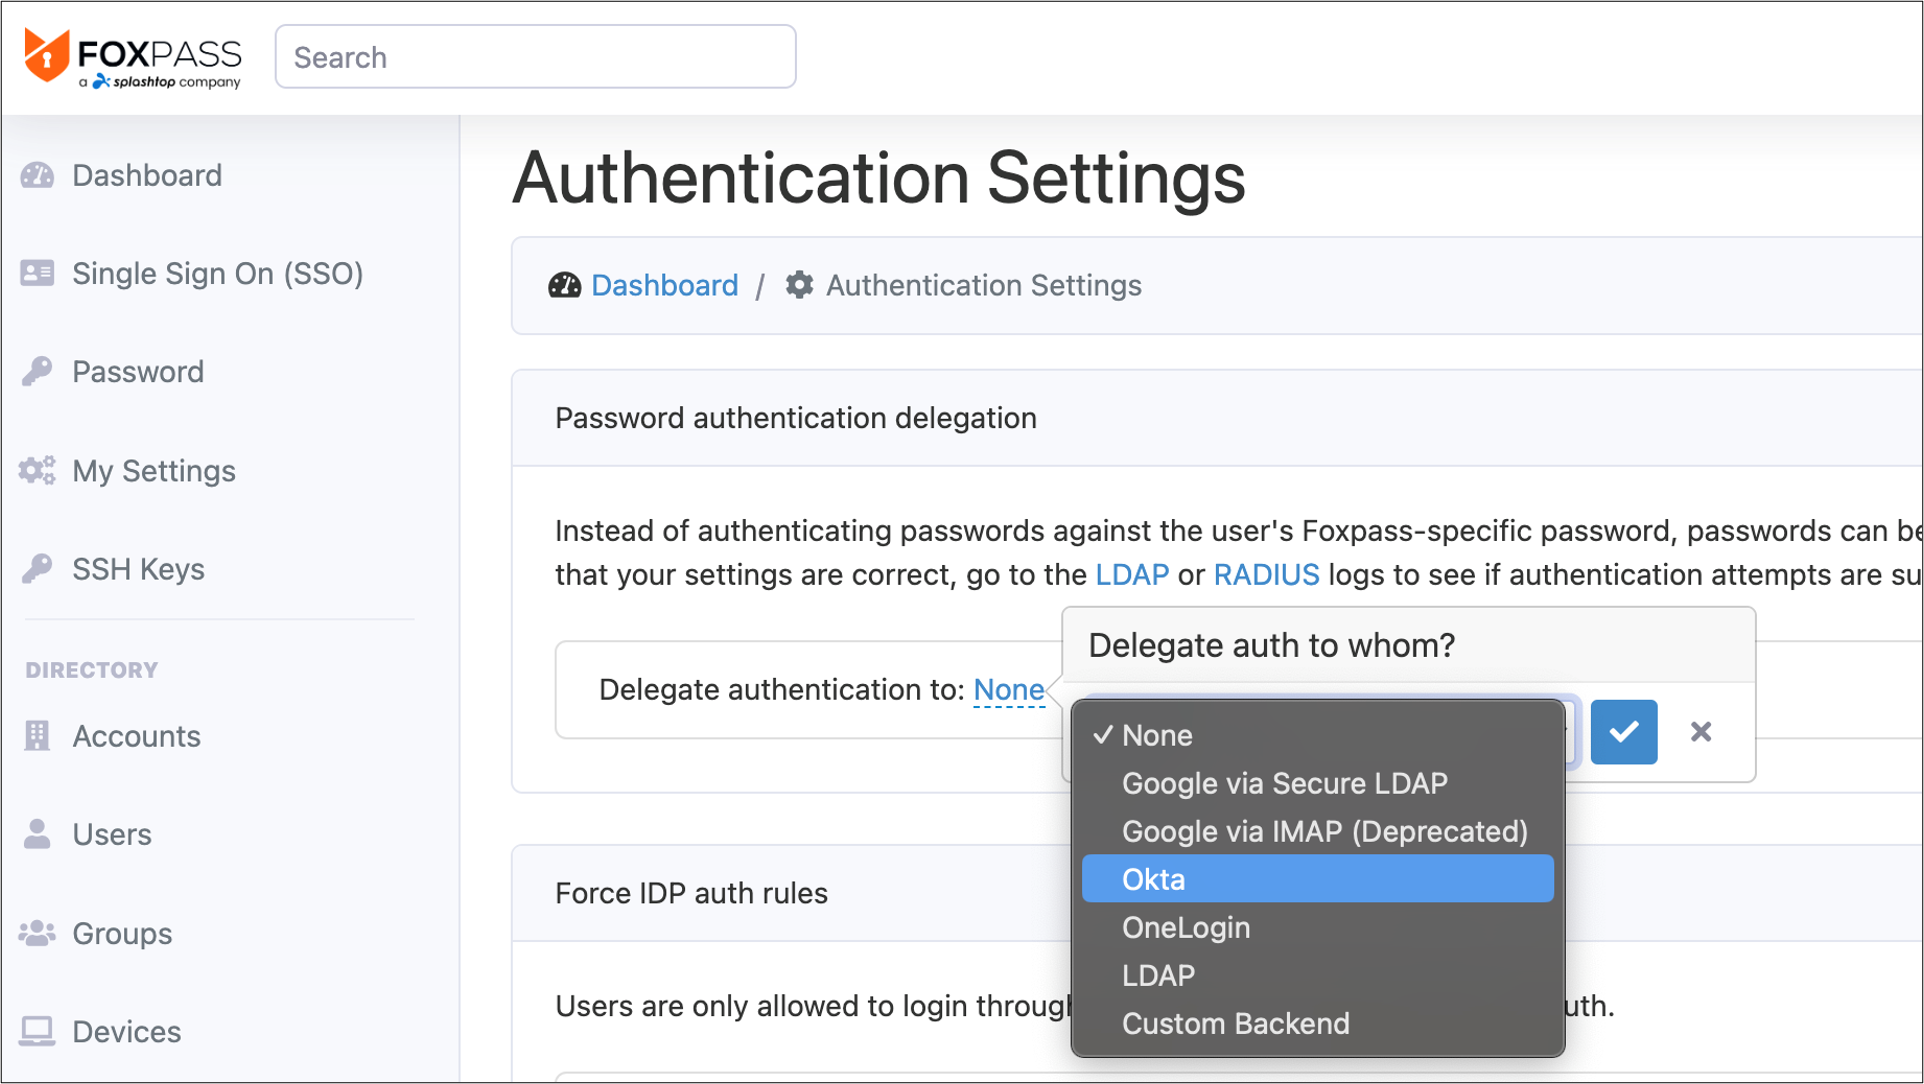
Task: Click the Single Sign On card icon
Action: 37,273
